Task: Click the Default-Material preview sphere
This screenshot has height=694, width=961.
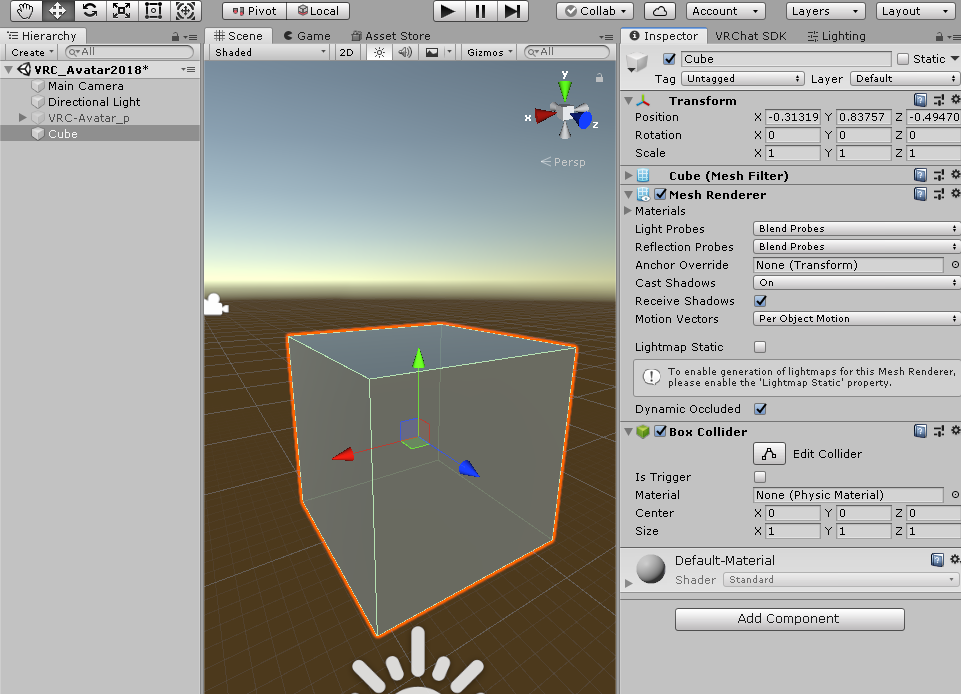Action: click(x=650, y=569)
